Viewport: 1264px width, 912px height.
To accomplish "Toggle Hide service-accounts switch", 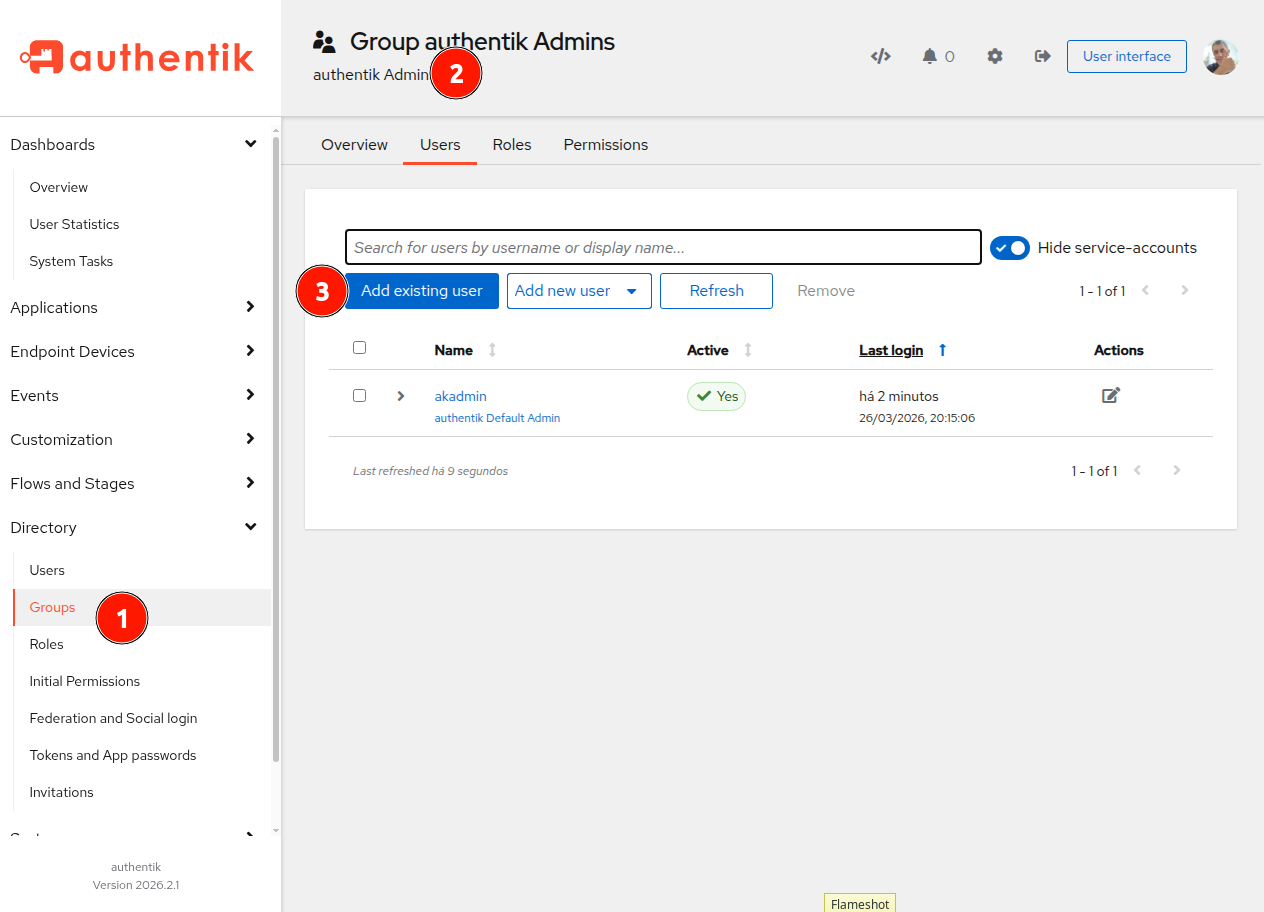I will pyautogui.click(x=1009, y=248).
